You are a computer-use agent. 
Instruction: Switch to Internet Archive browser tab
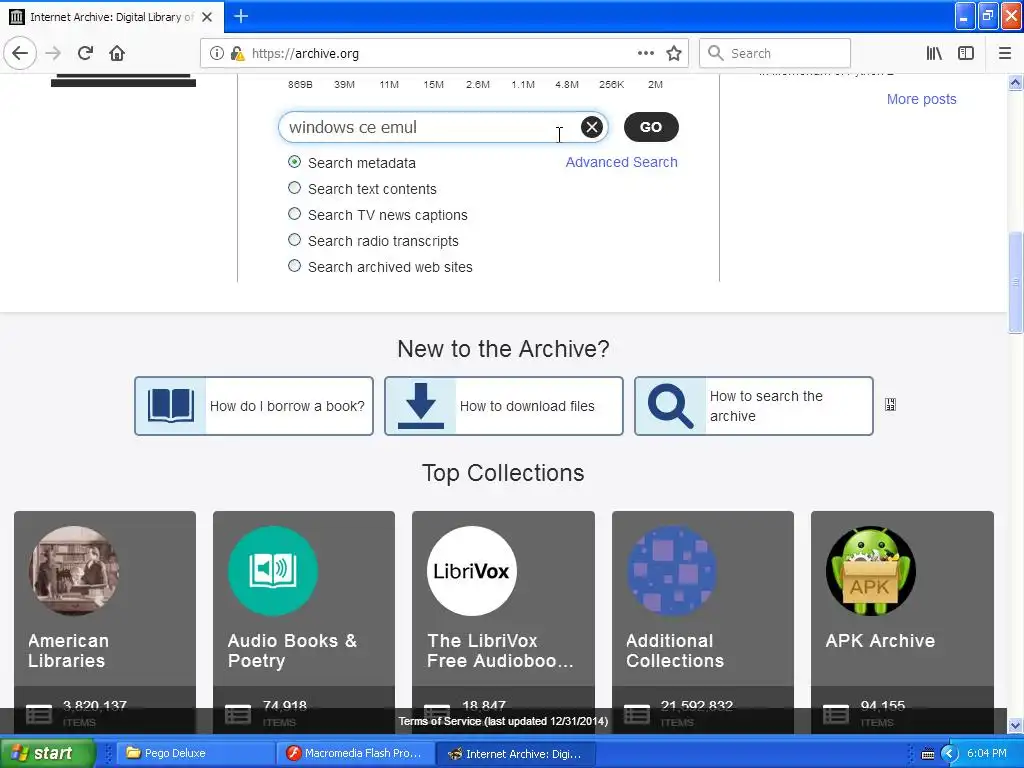(112, 17)
